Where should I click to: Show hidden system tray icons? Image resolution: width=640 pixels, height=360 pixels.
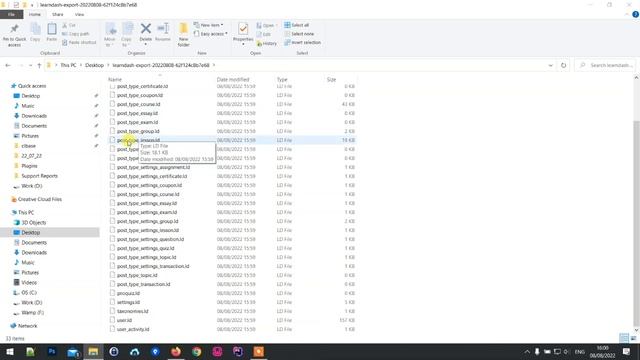click(x=527, y=351)
